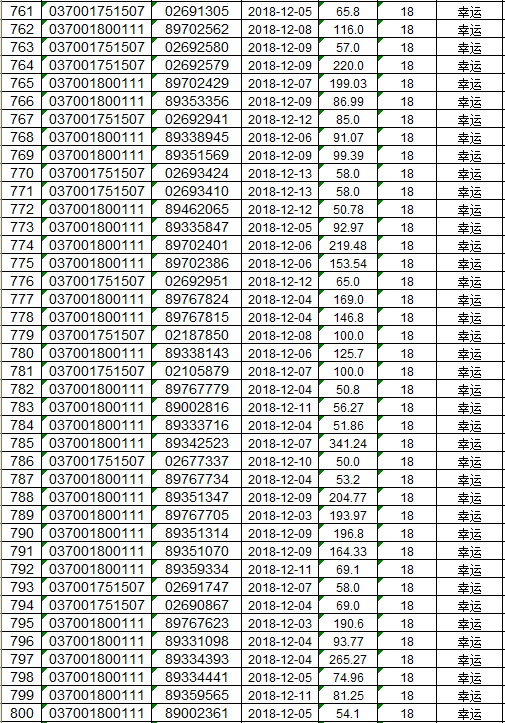This screenshot has height=723, width=505.
Task: Select amount cell 341.24
Action: click(x=348, y=443)
